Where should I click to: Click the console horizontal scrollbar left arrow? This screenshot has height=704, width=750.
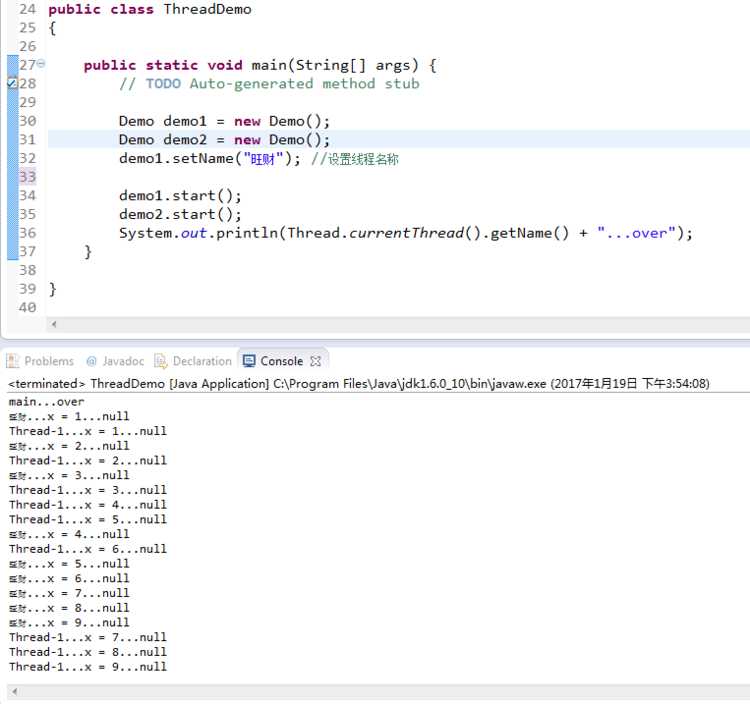click(x=15, y=691)
